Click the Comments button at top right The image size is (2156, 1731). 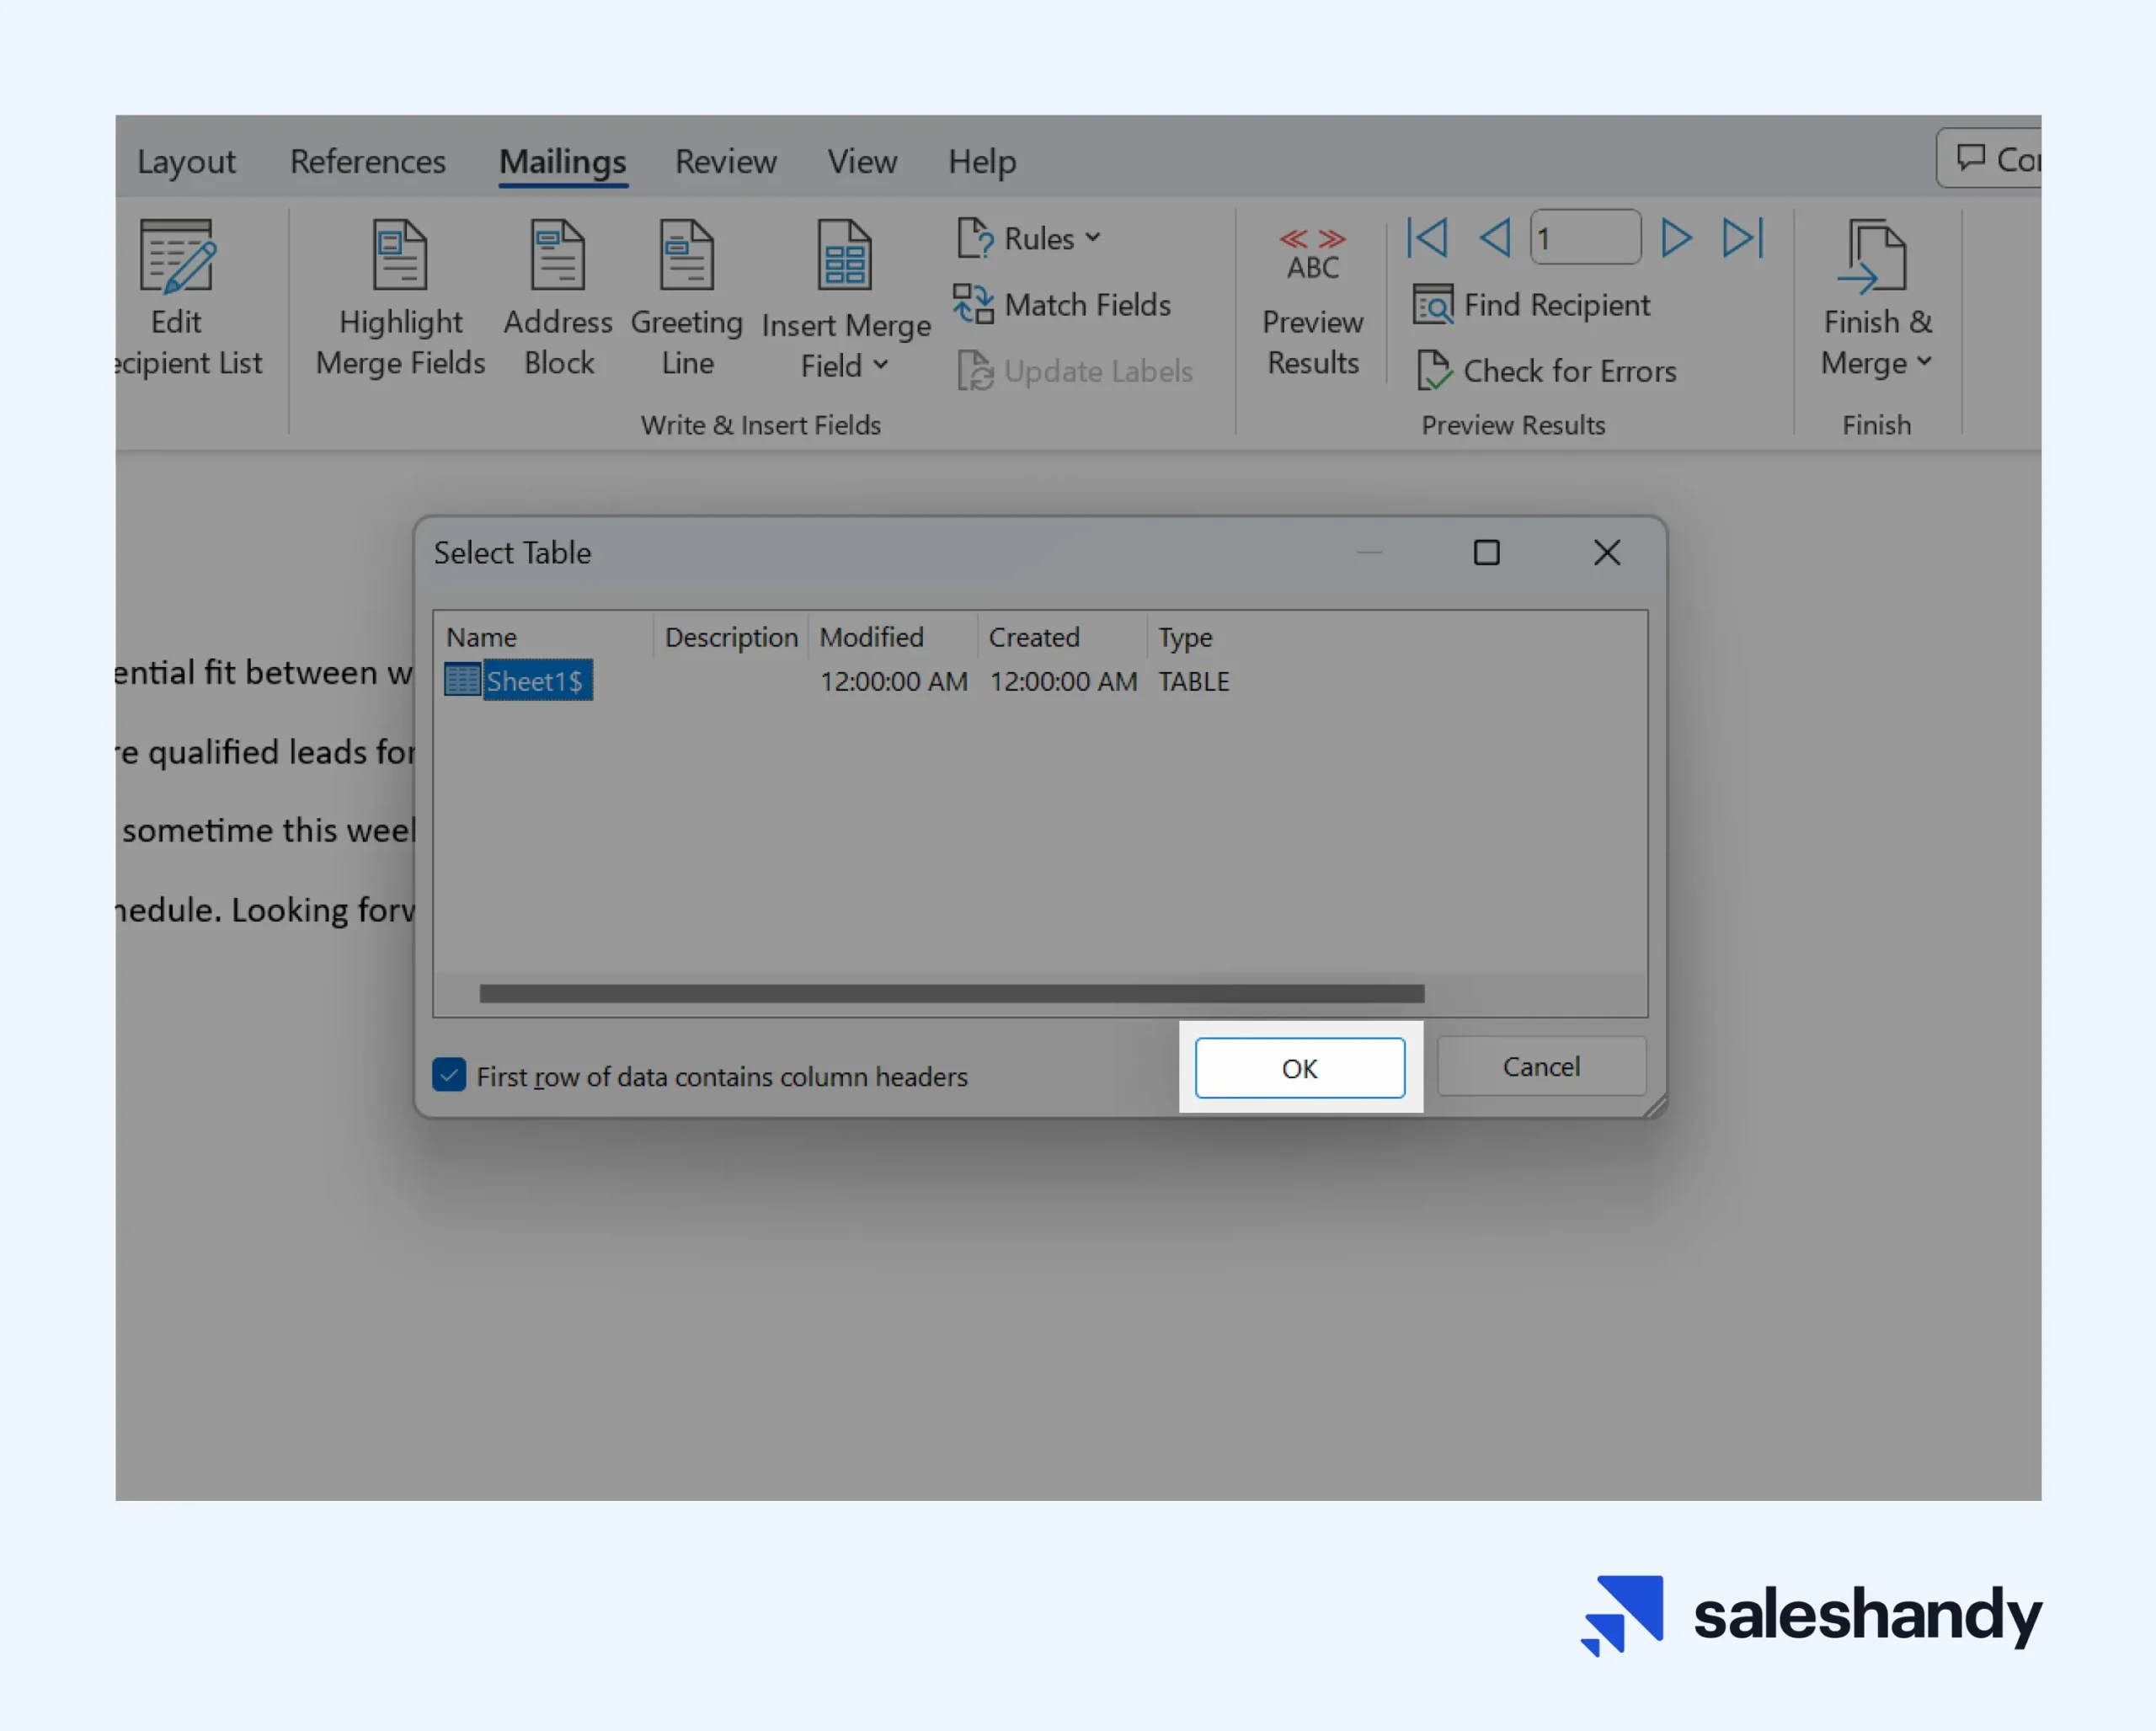[x=1990, y=158]
